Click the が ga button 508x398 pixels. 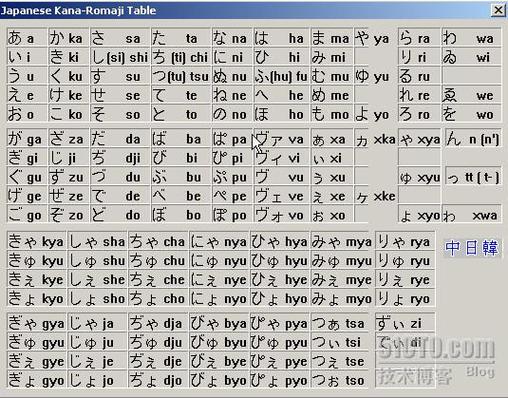[x=27, y=139]
